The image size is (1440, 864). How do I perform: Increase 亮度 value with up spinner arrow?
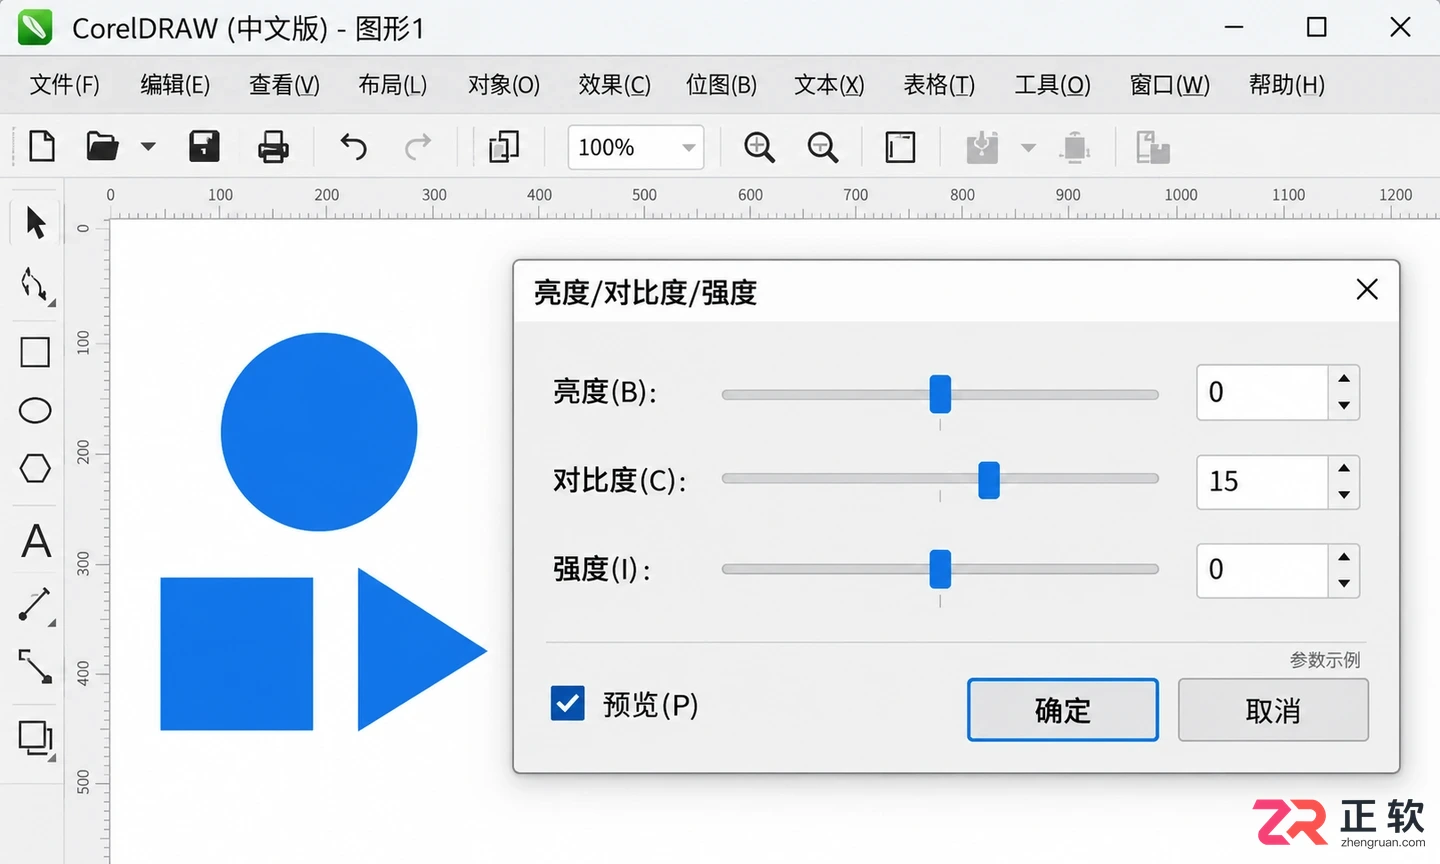[x=1344, y=379]
